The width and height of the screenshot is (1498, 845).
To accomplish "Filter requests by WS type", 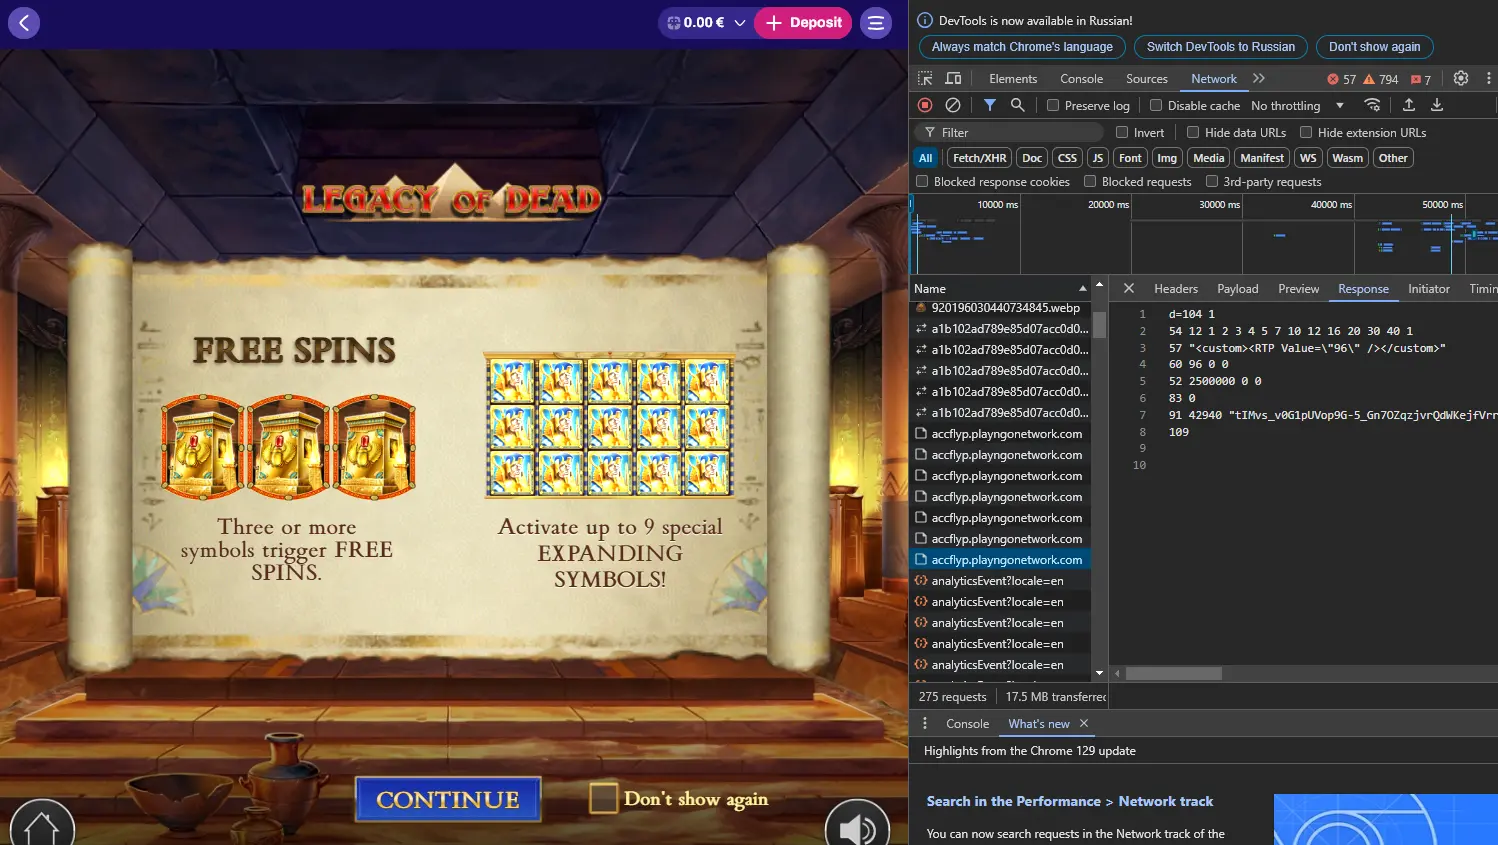I will click(x=1308, y=158).
